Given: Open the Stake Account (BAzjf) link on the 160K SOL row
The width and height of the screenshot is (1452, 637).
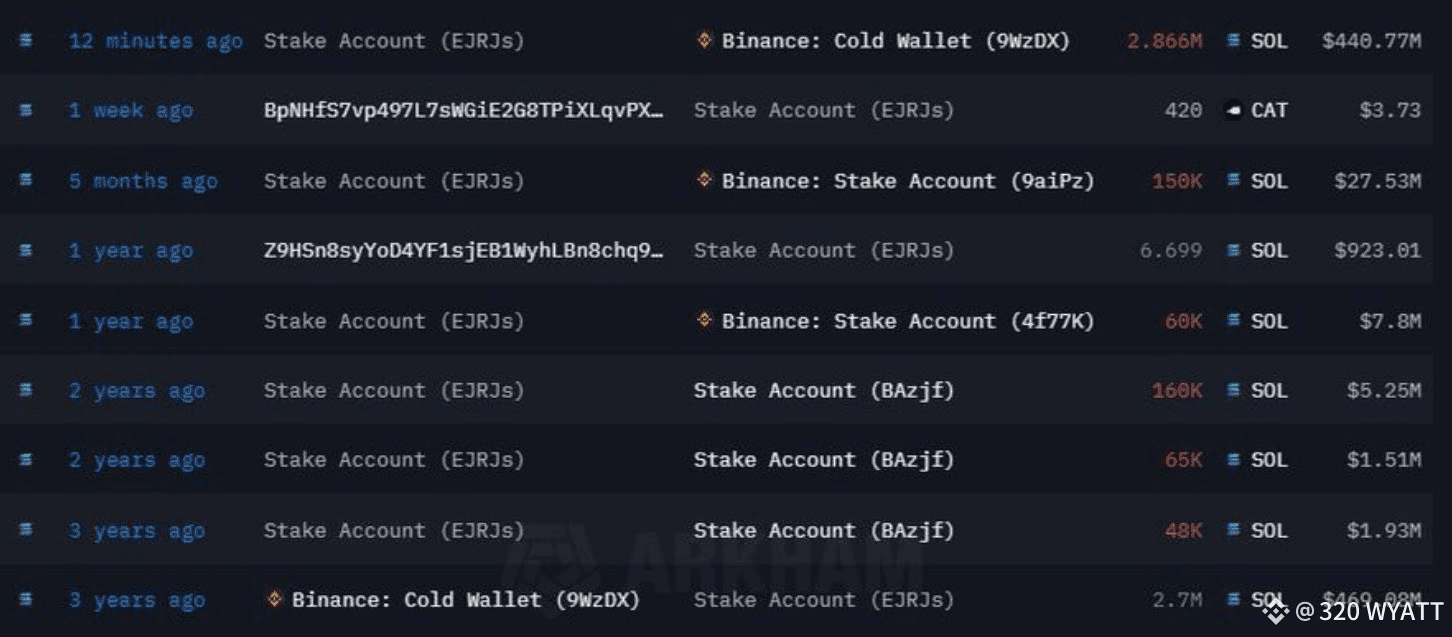Looking at the screenshot, I should tap(824, 391).
